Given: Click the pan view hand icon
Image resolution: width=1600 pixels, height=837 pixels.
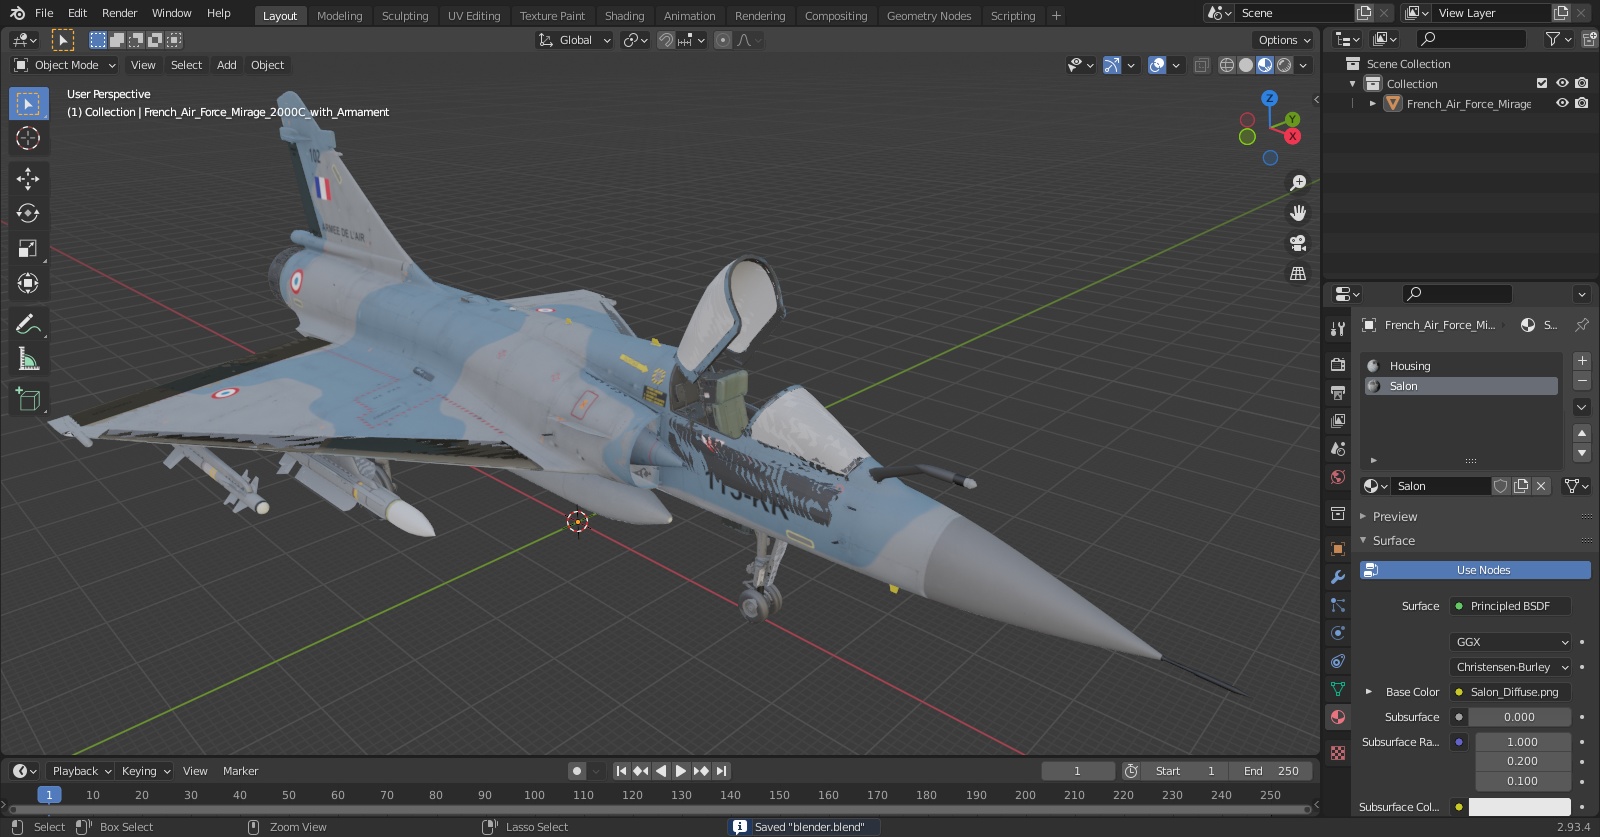Looking at the screenshot, I should 1298,213.
